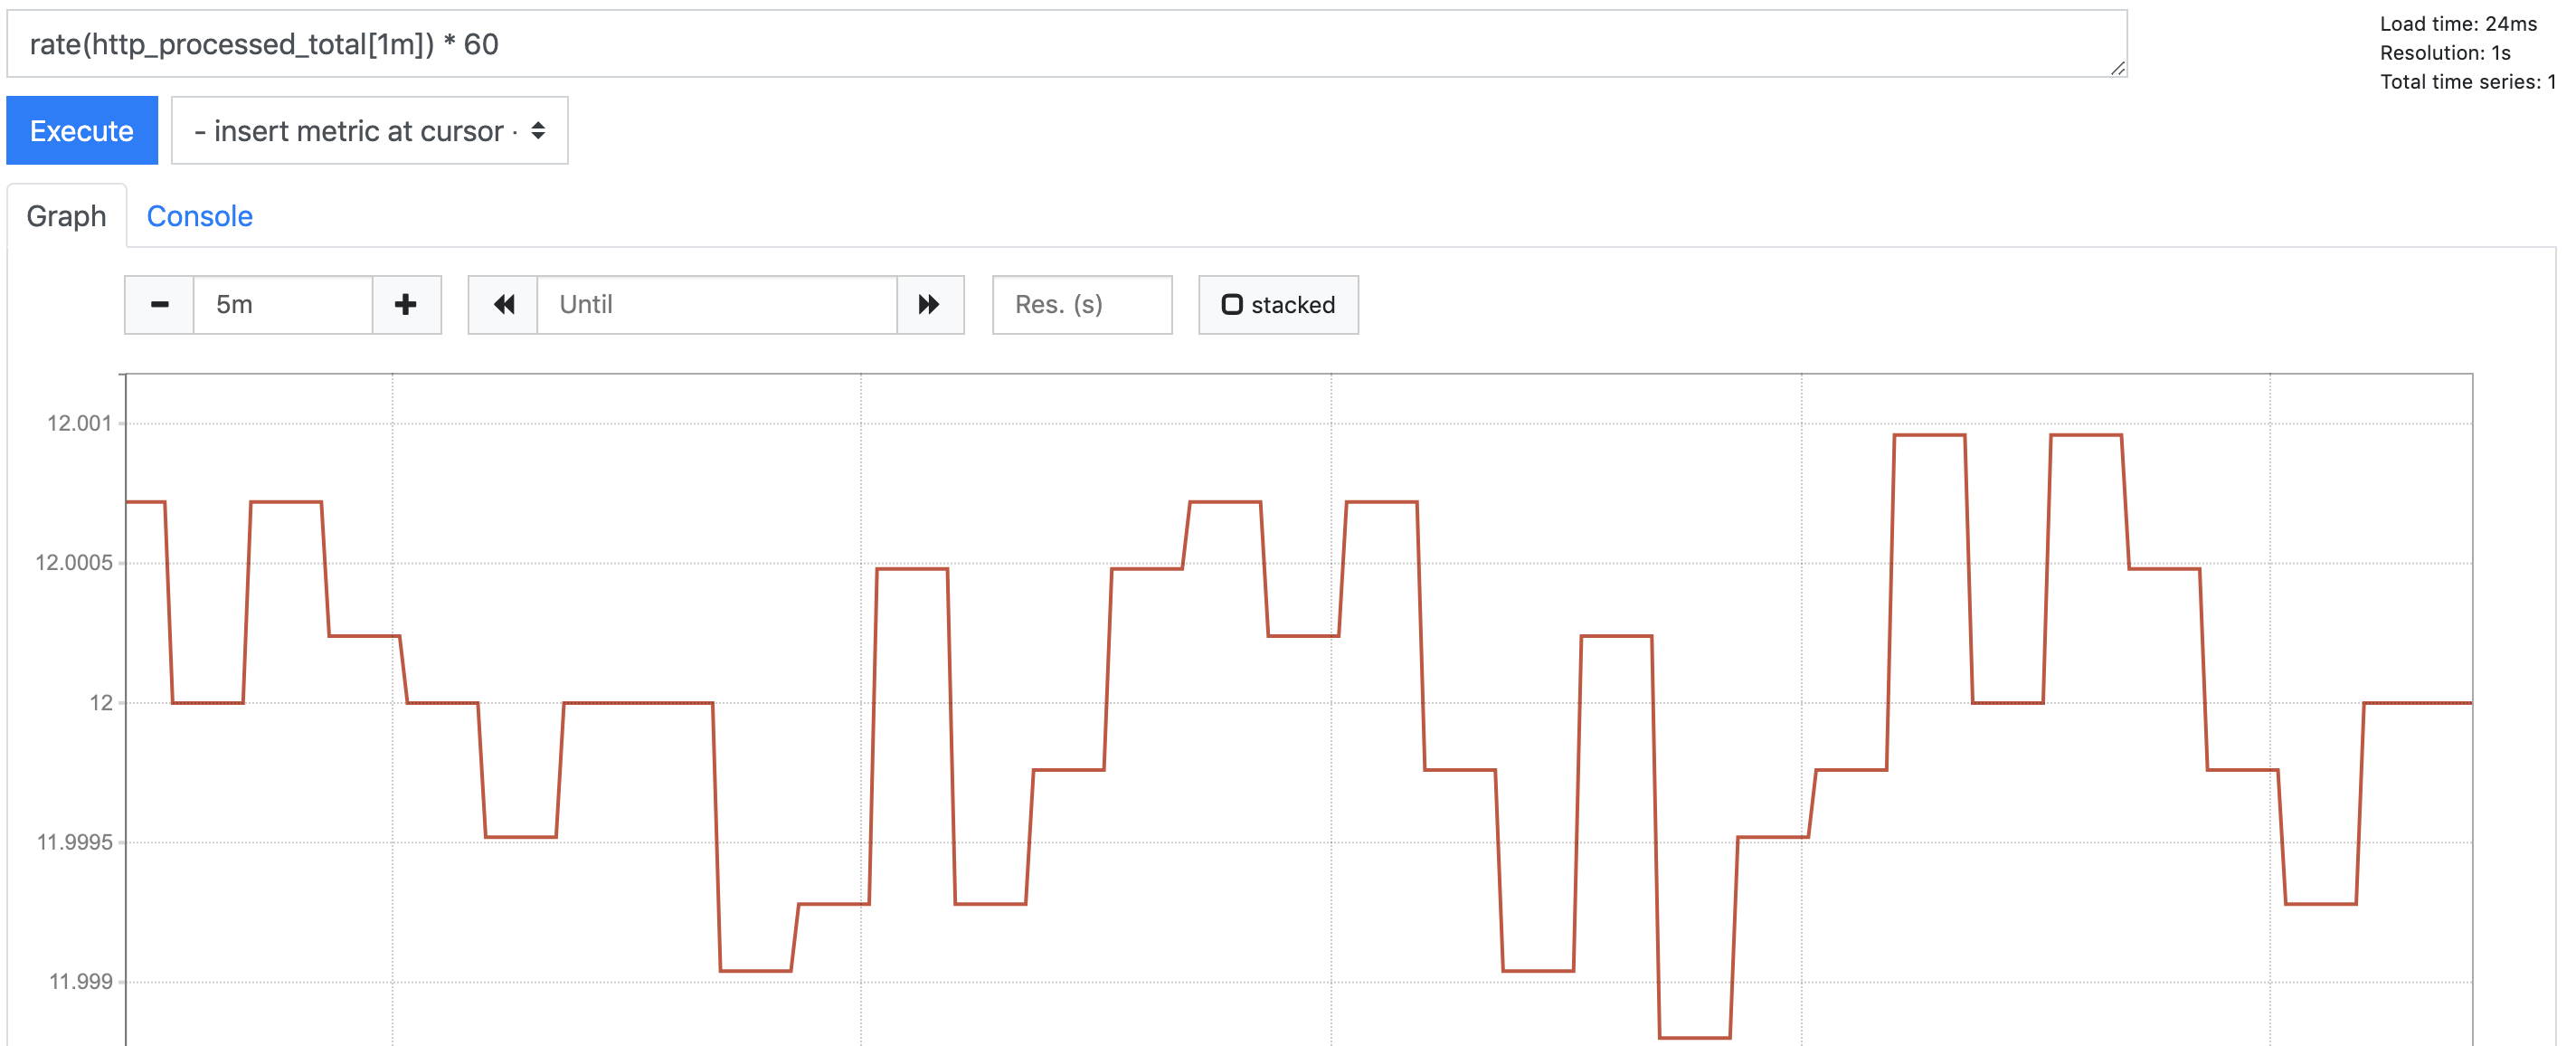The width and height of the screenshot is (2576, 1046).
Task: Focus the Until time input field
Action: 716,305
